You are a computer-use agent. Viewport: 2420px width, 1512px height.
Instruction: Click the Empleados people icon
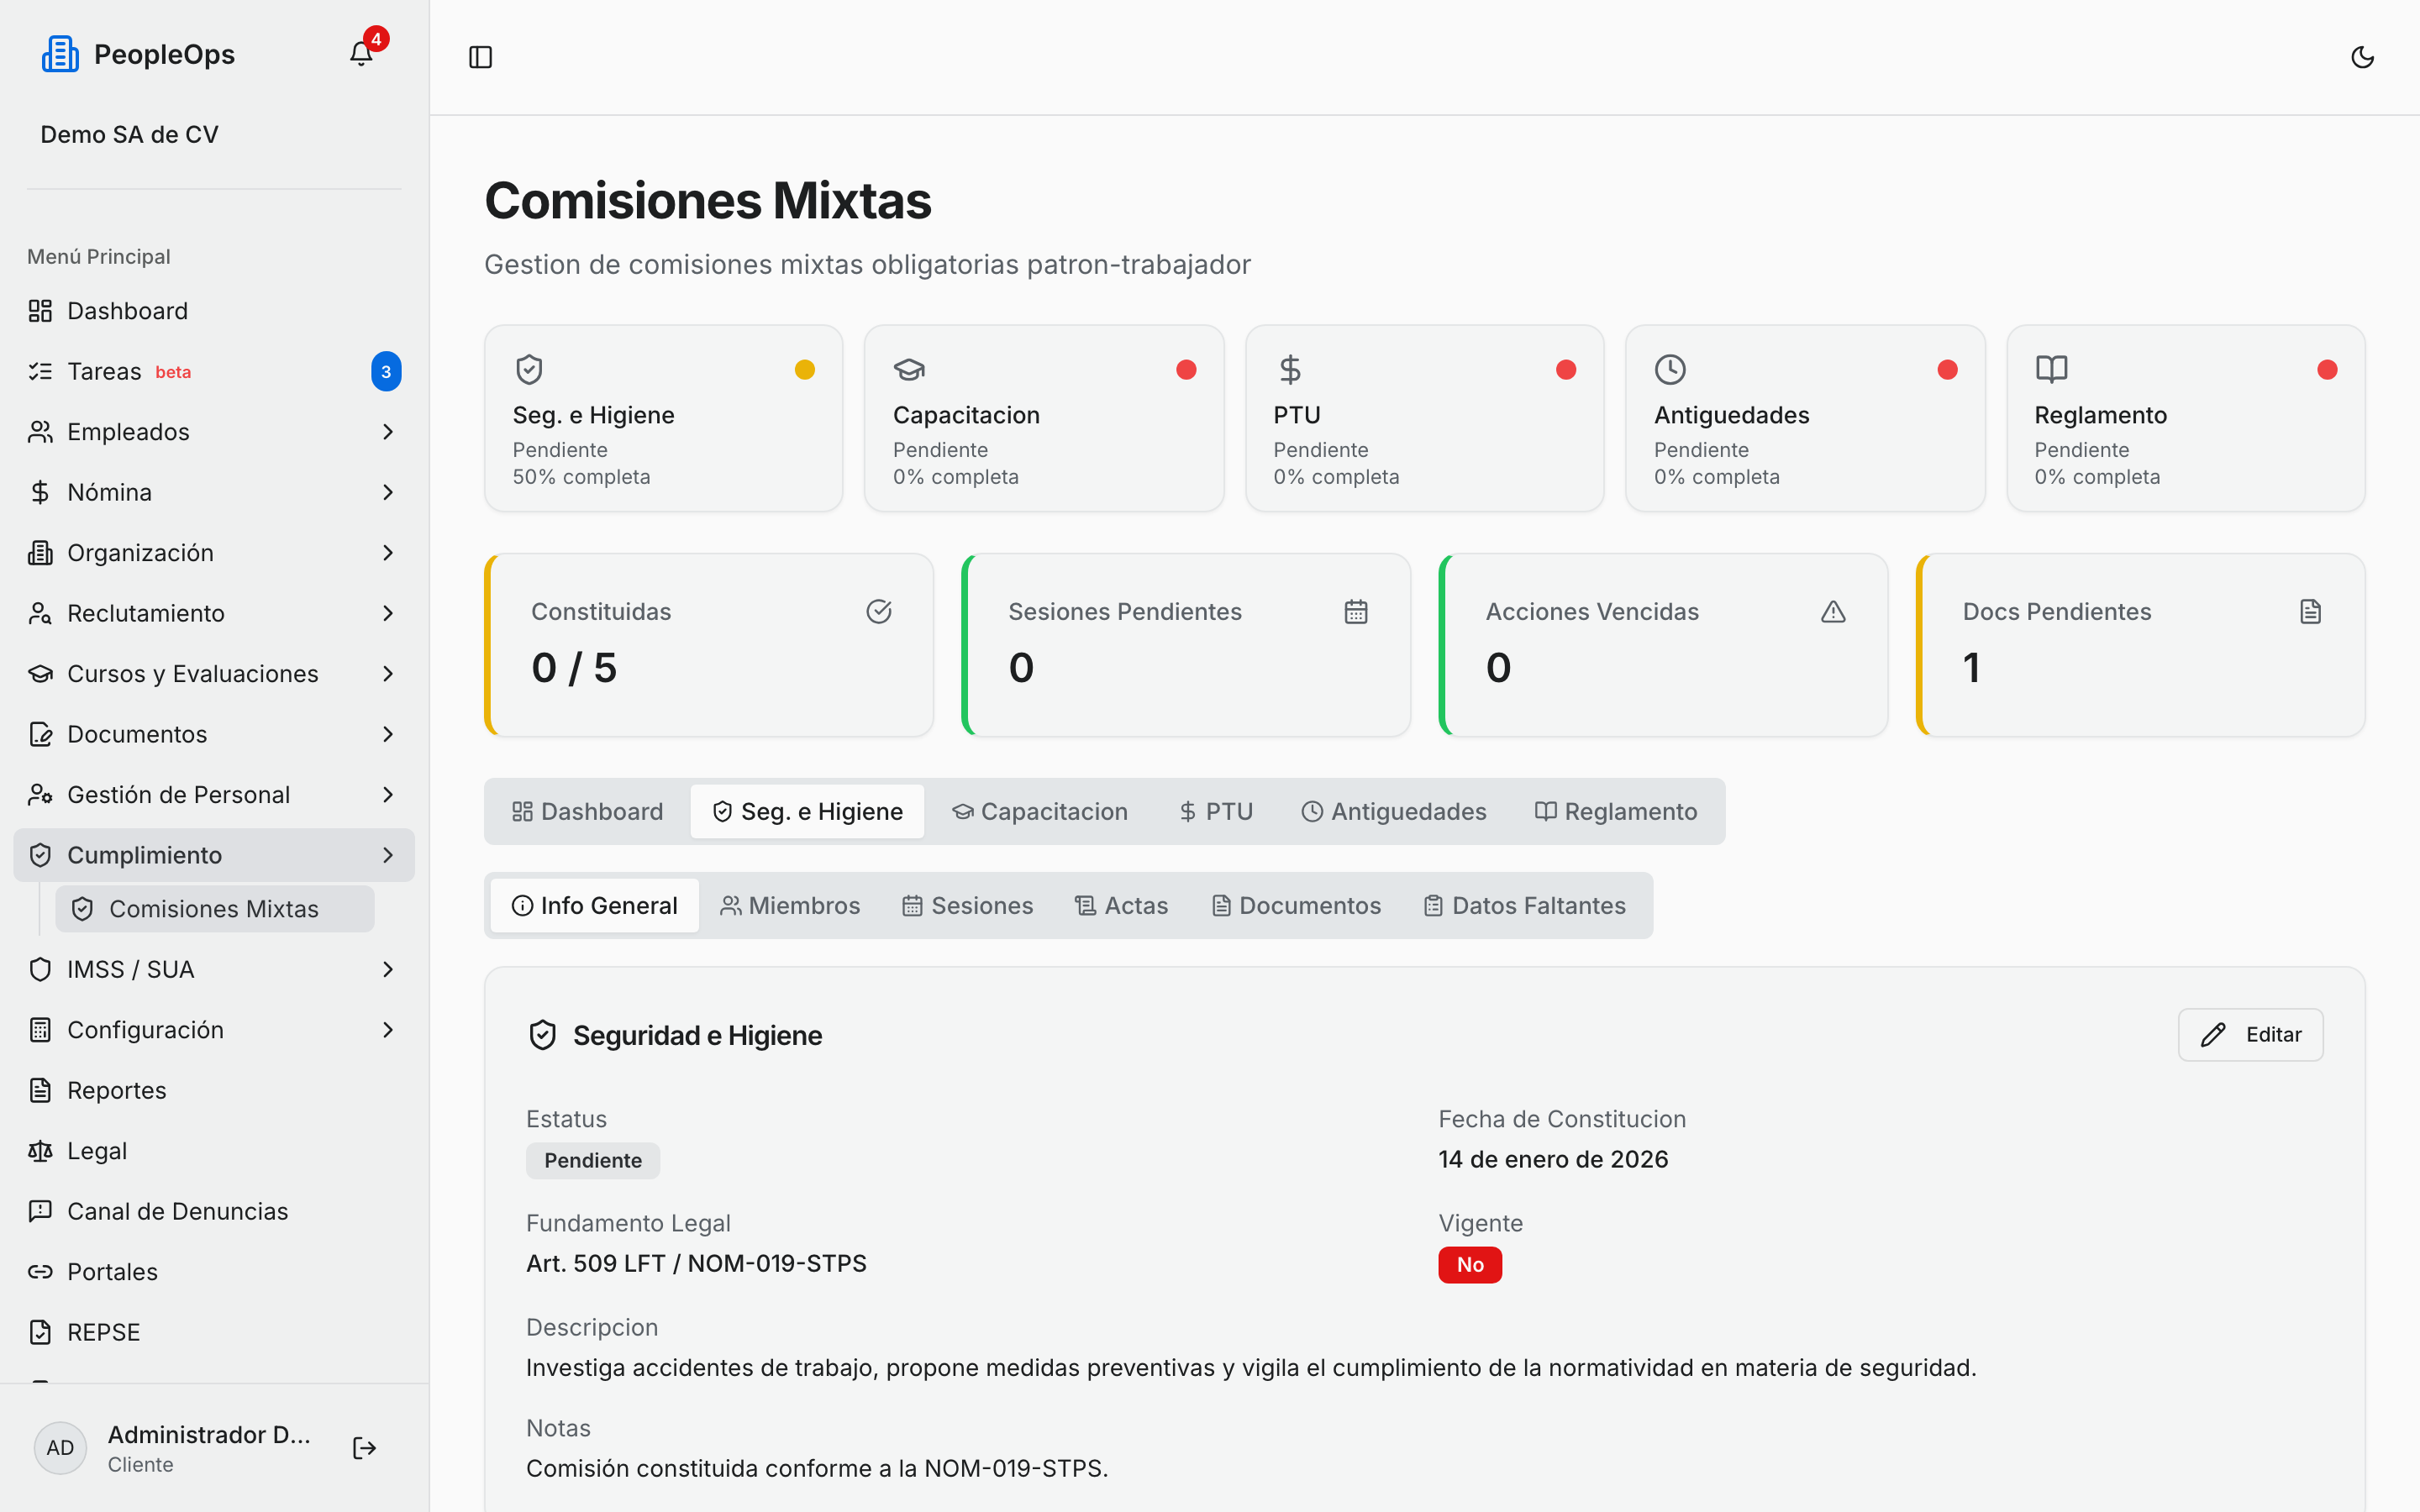40,432
